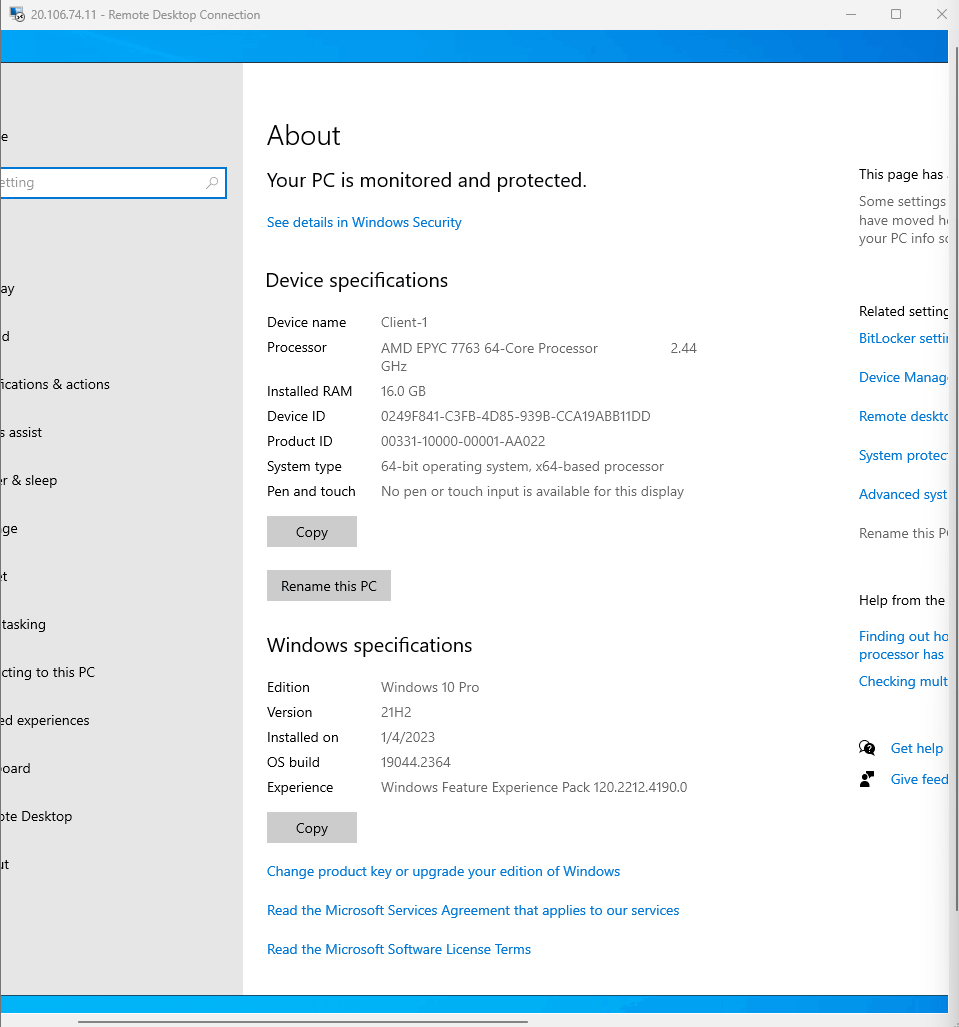Open the Checking multiple languages help link
The image size is (959, 1027).
point(903,681)
